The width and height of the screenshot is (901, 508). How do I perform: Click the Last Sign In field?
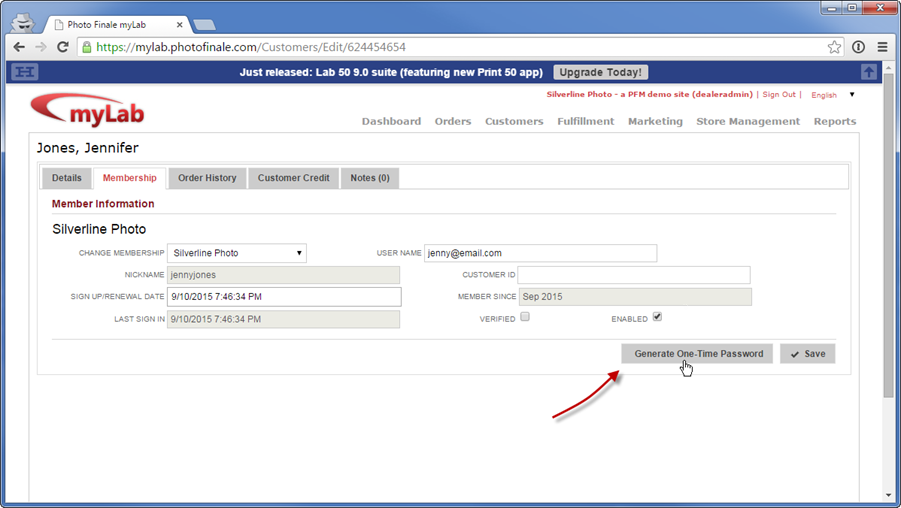point(284,319)
